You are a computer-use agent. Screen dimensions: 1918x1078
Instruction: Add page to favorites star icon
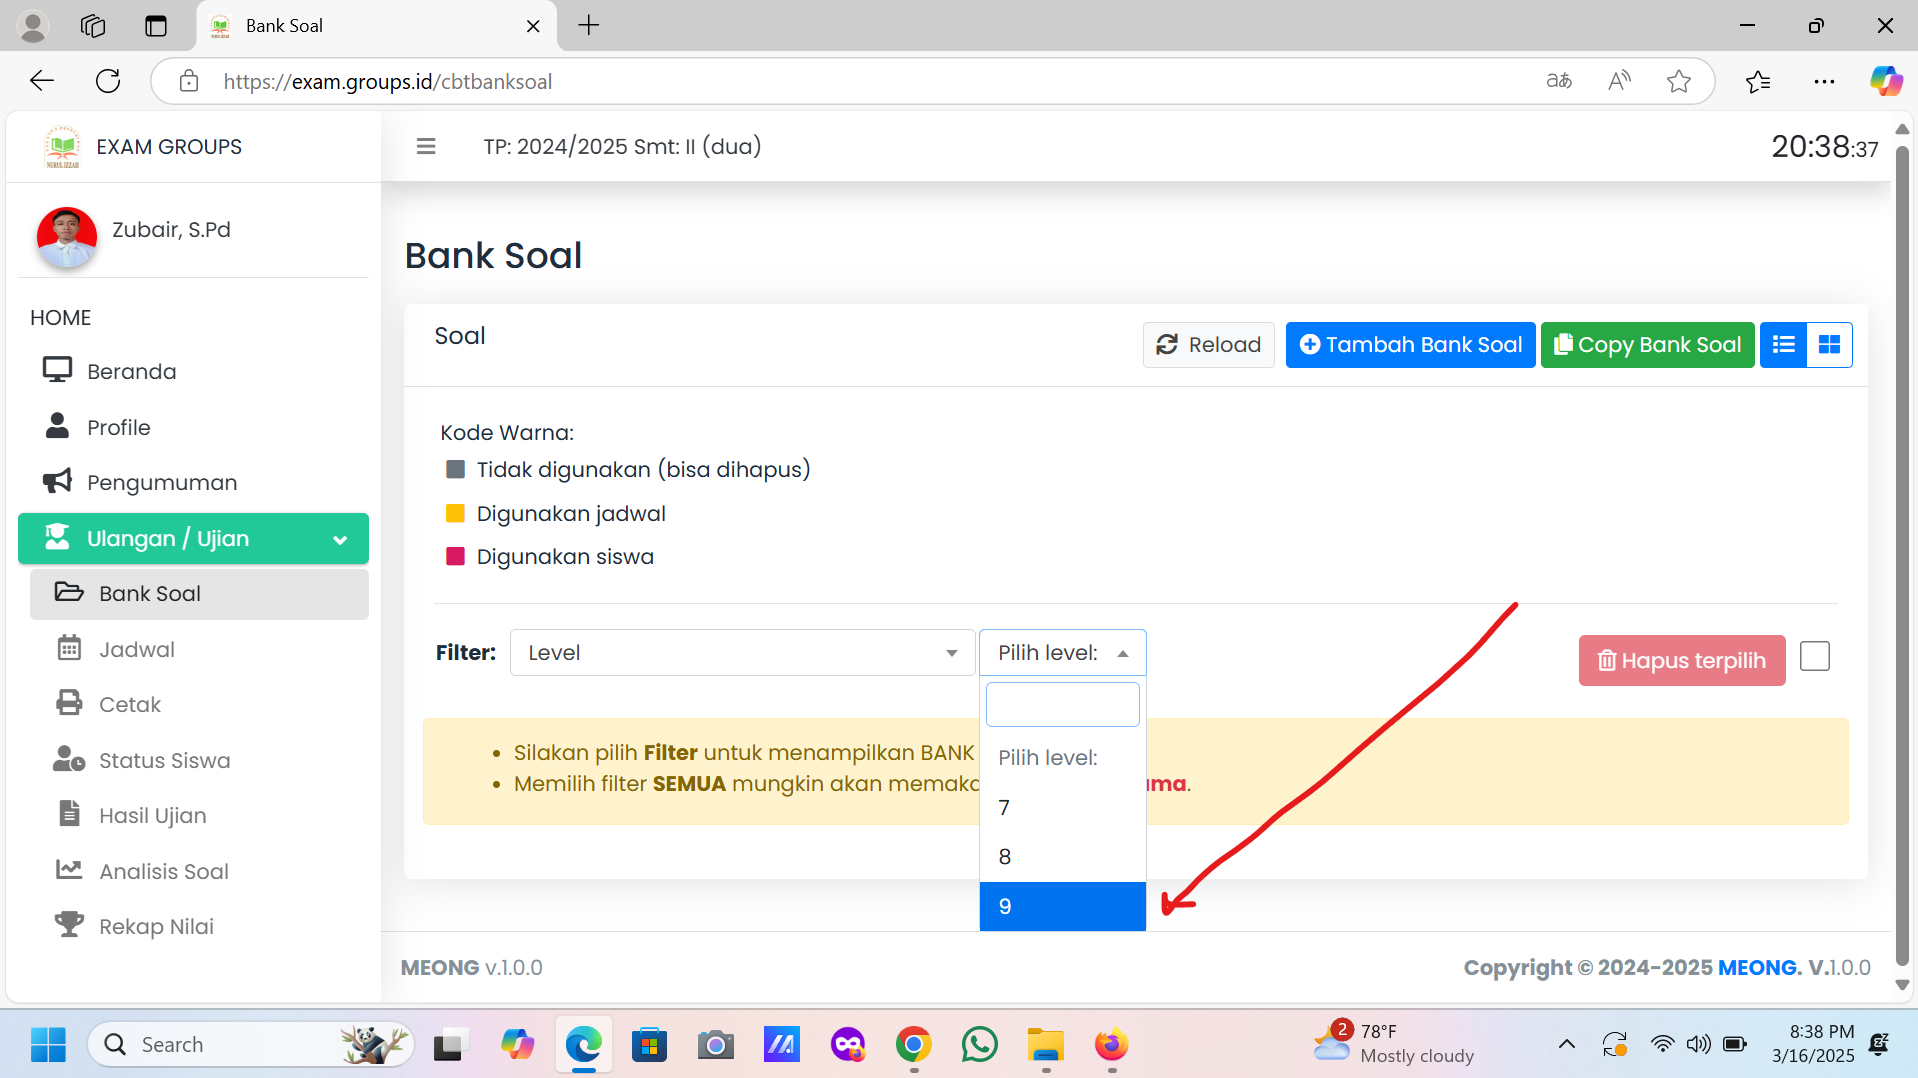[x=1679, y=81]
